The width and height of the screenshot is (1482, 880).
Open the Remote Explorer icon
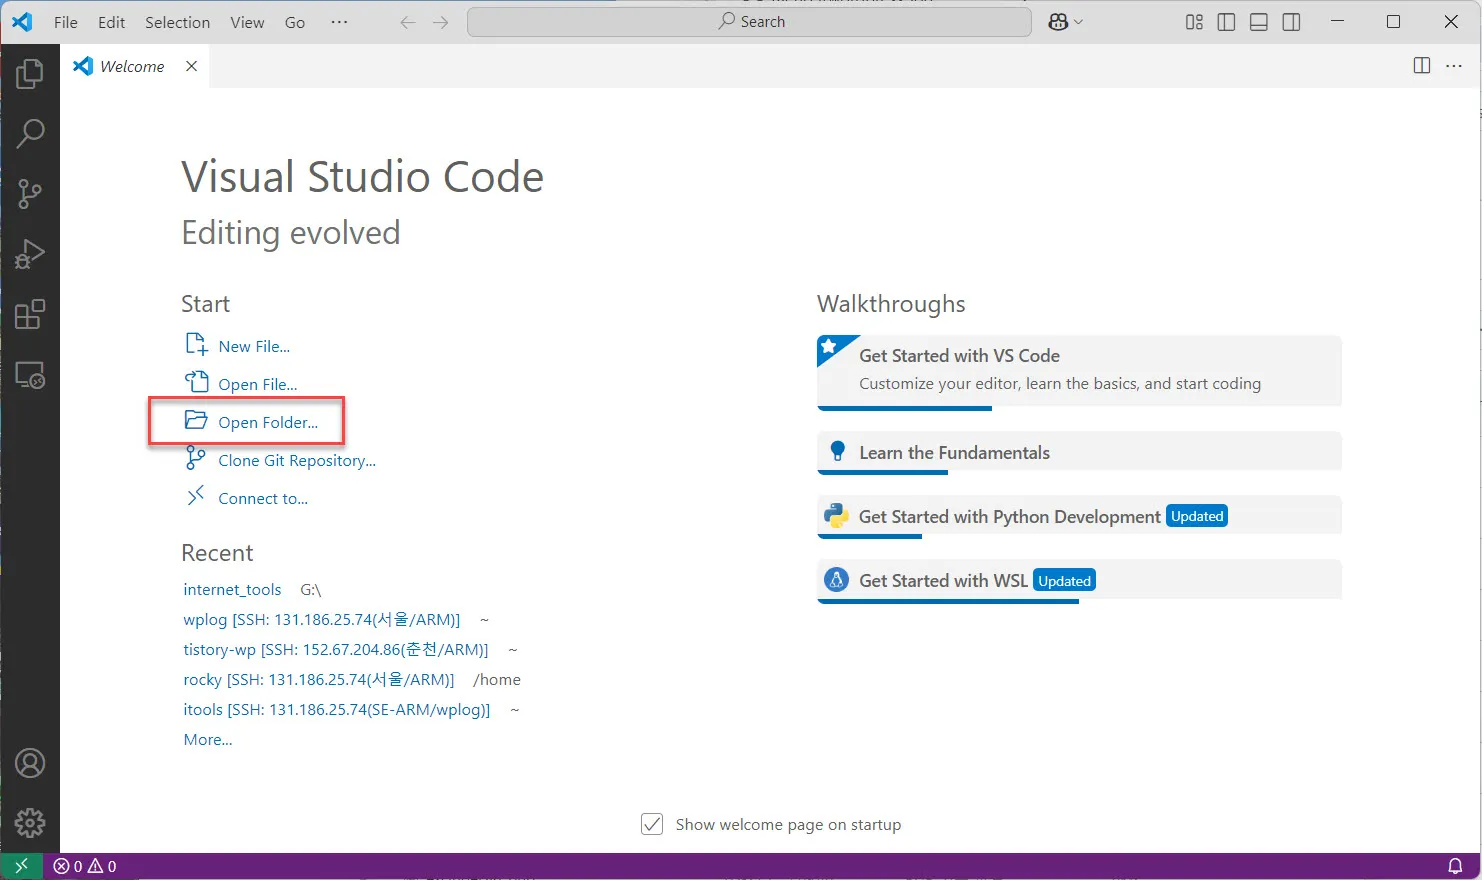pyautogui.click(x=30, y=375)
